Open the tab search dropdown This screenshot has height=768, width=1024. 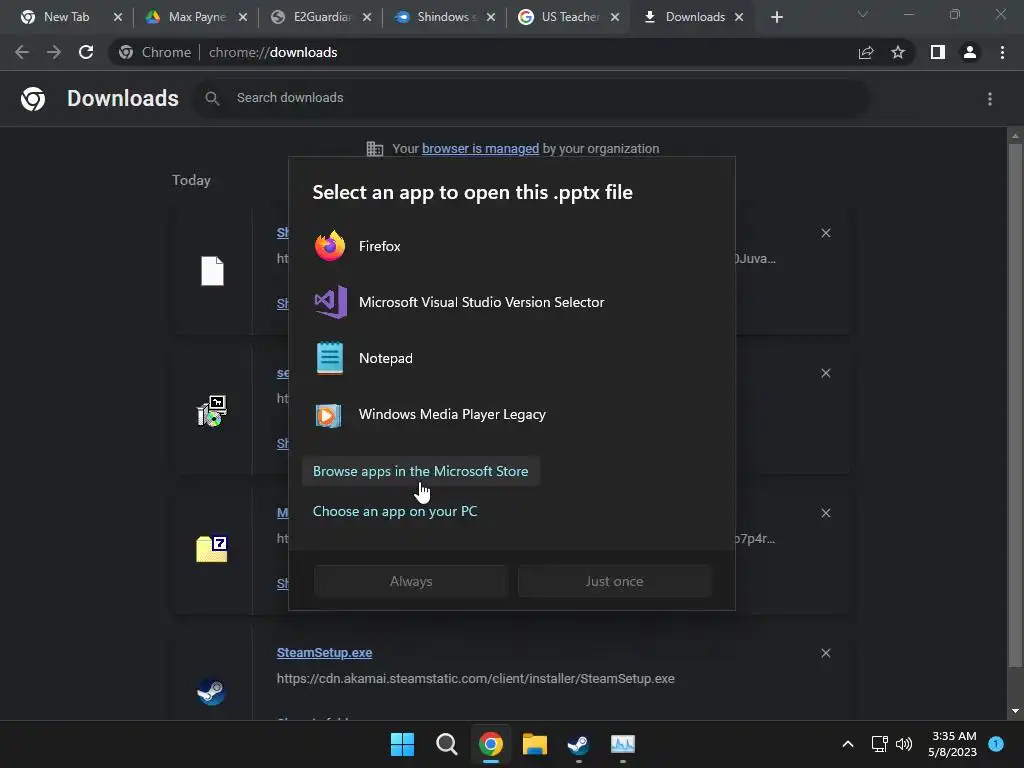point(863,14)
